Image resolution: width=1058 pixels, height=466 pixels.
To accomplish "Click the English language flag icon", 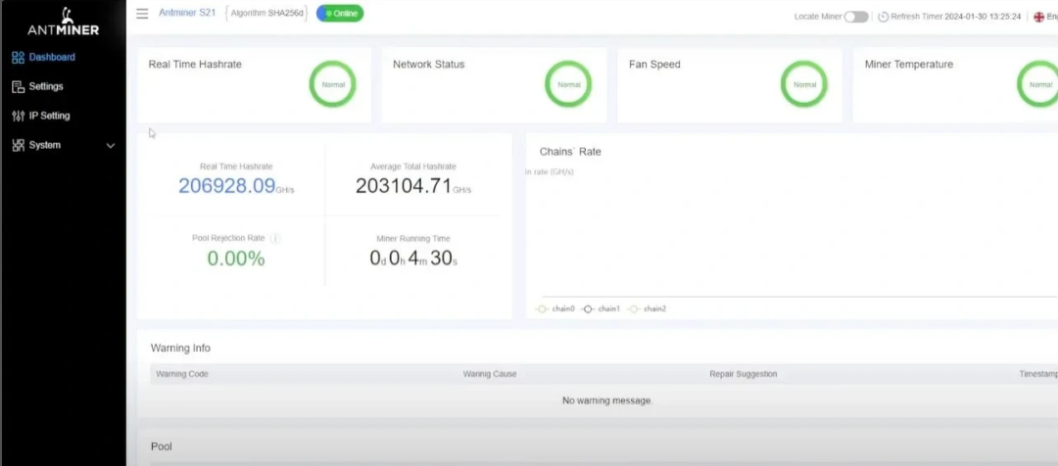I will tap(1039, 17).
